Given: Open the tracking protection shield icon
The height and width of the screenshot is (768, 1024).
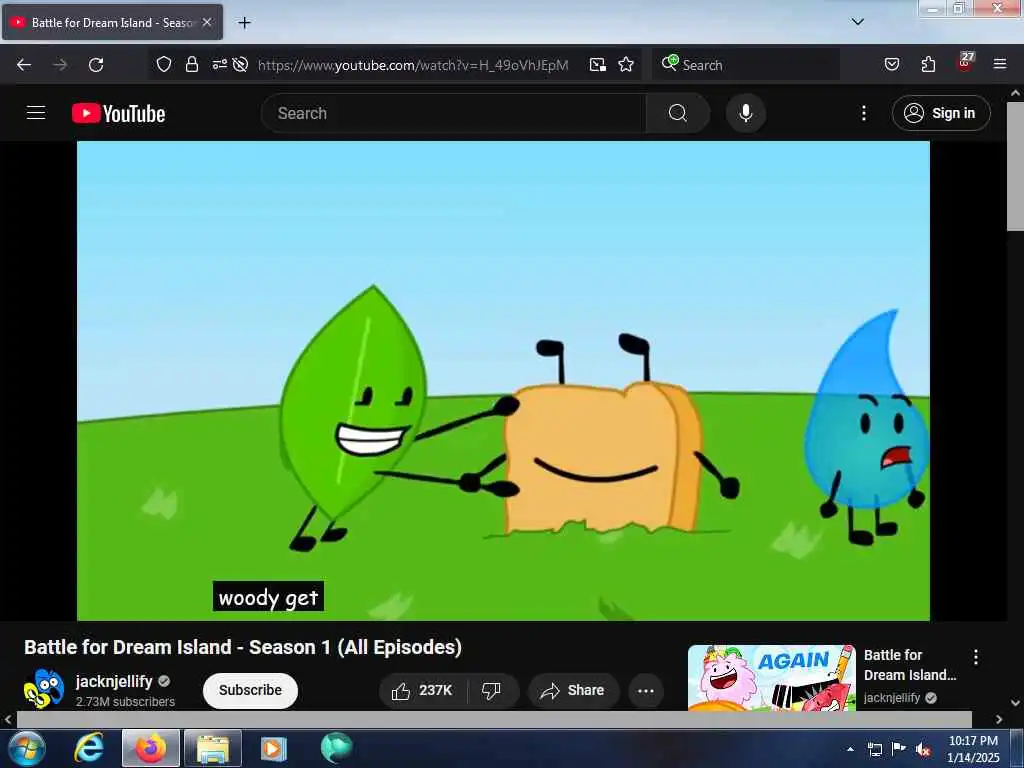Looking at the screenshot, I should 164,64.
